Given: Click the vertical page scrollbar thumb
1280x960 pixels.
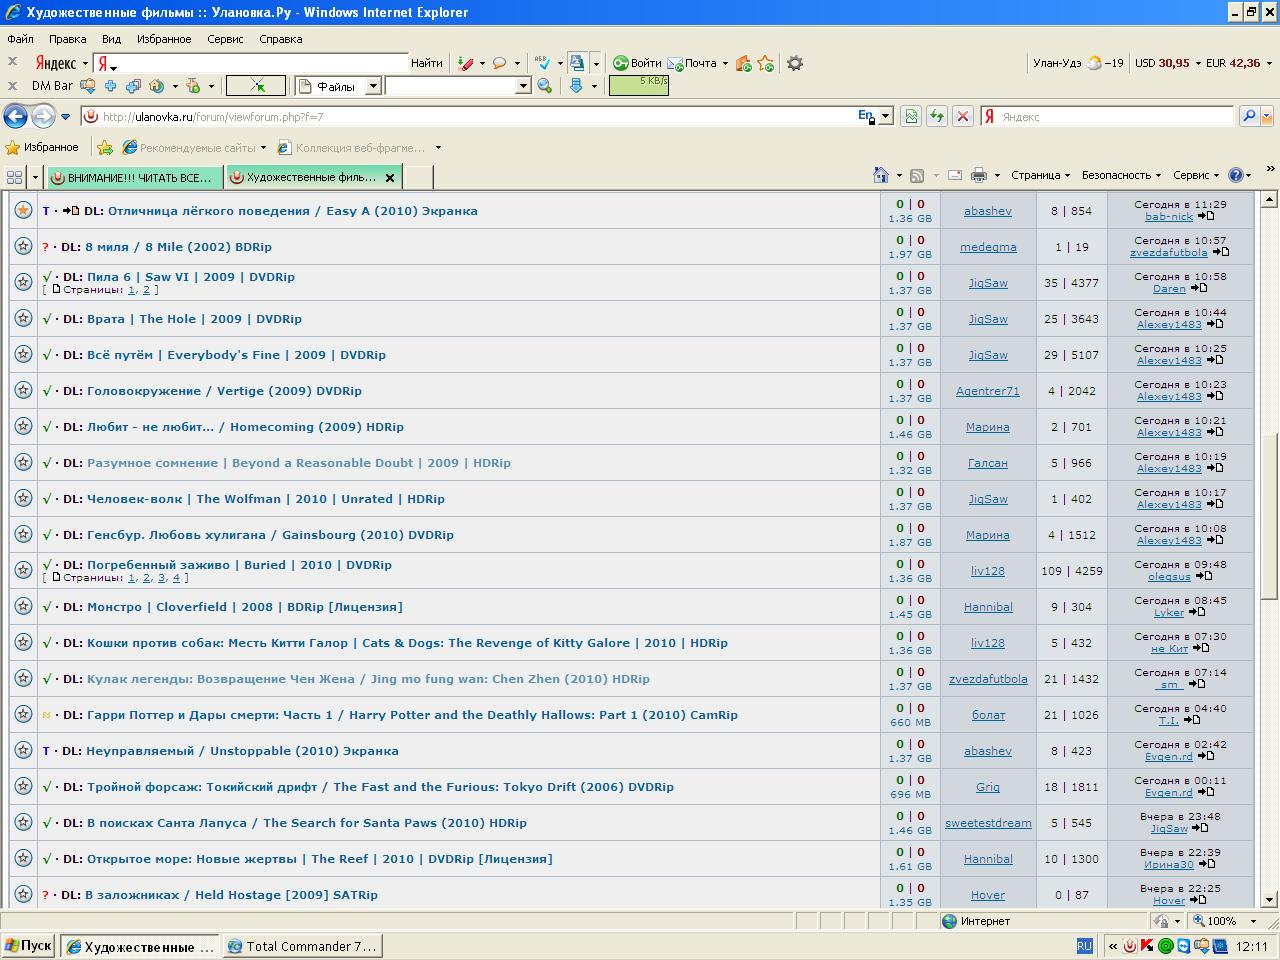Looking at the screenshot, I should click(1270, 515).
